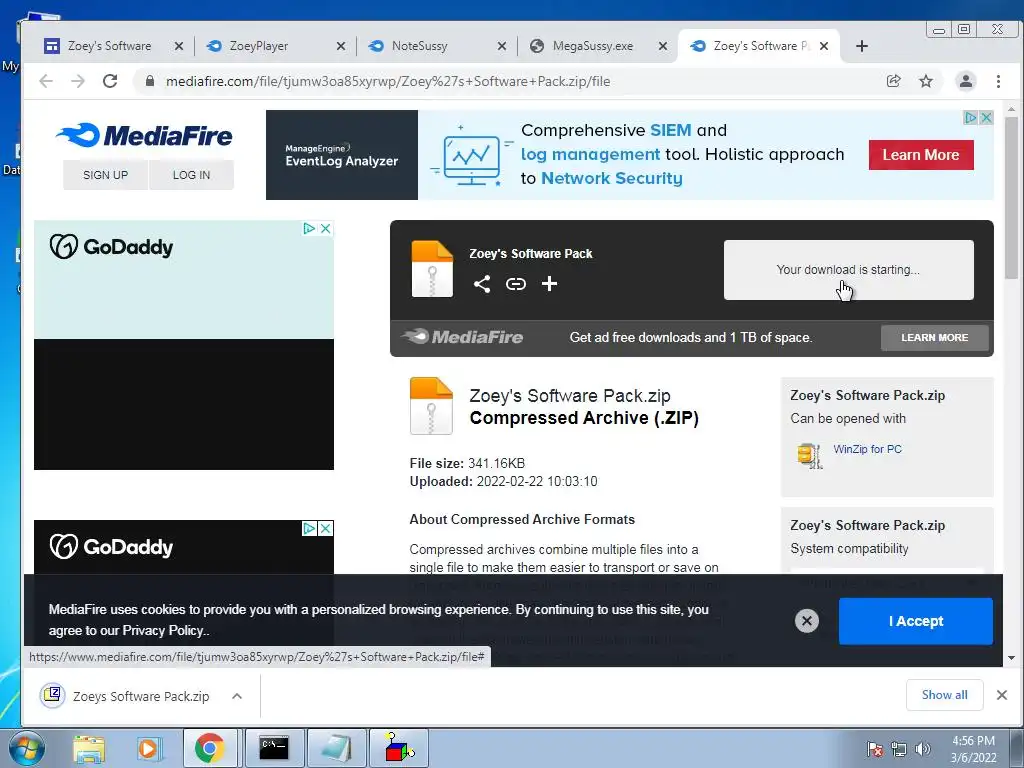This screenshot has height=768, width=1024.
Task: Click the File size 341.16KB text
Action: [x=467, y=463]
